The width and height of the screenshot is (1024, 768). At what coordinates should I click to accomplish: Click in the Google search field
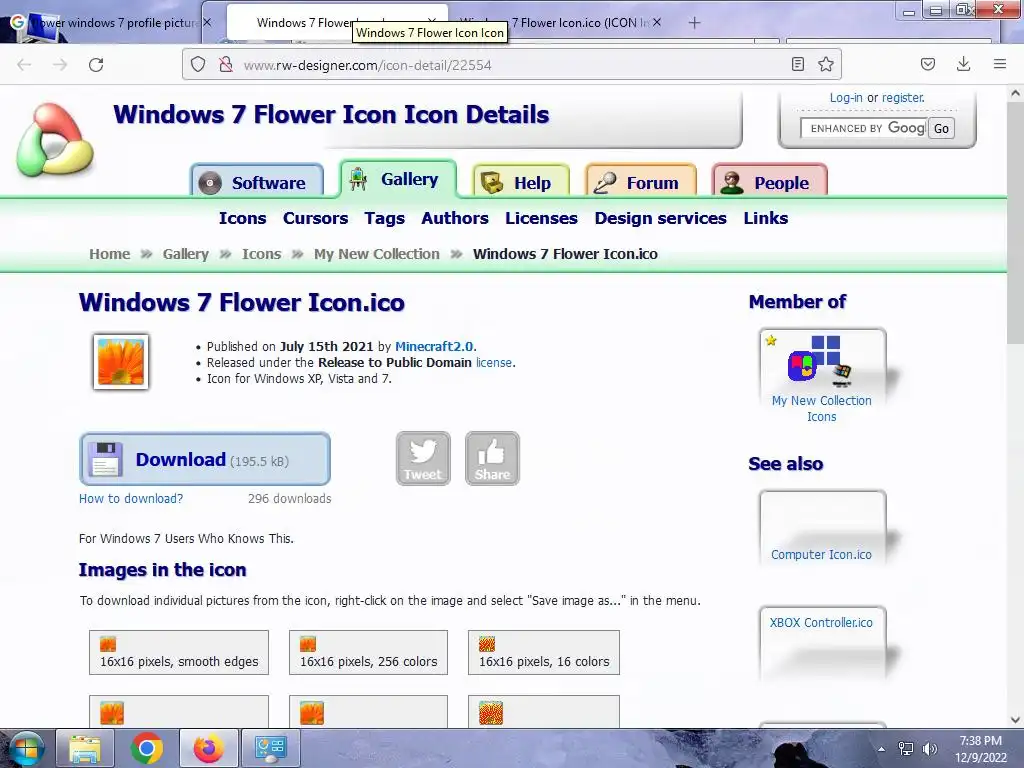tap(863, 128)
